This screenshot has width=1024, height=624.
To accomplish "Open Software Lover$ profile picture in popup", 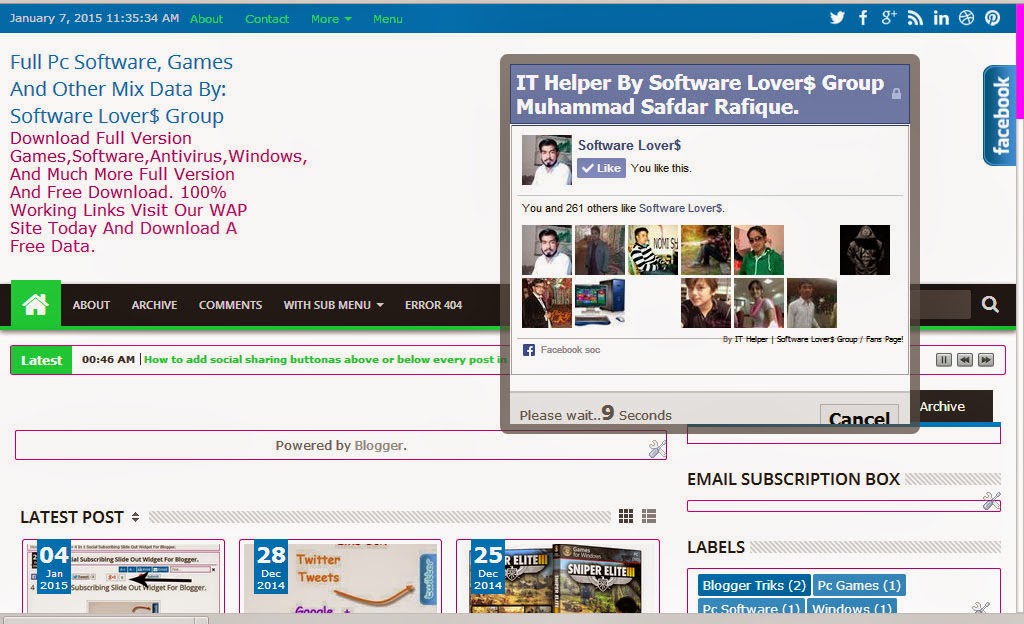I will (x=547, y=161).
